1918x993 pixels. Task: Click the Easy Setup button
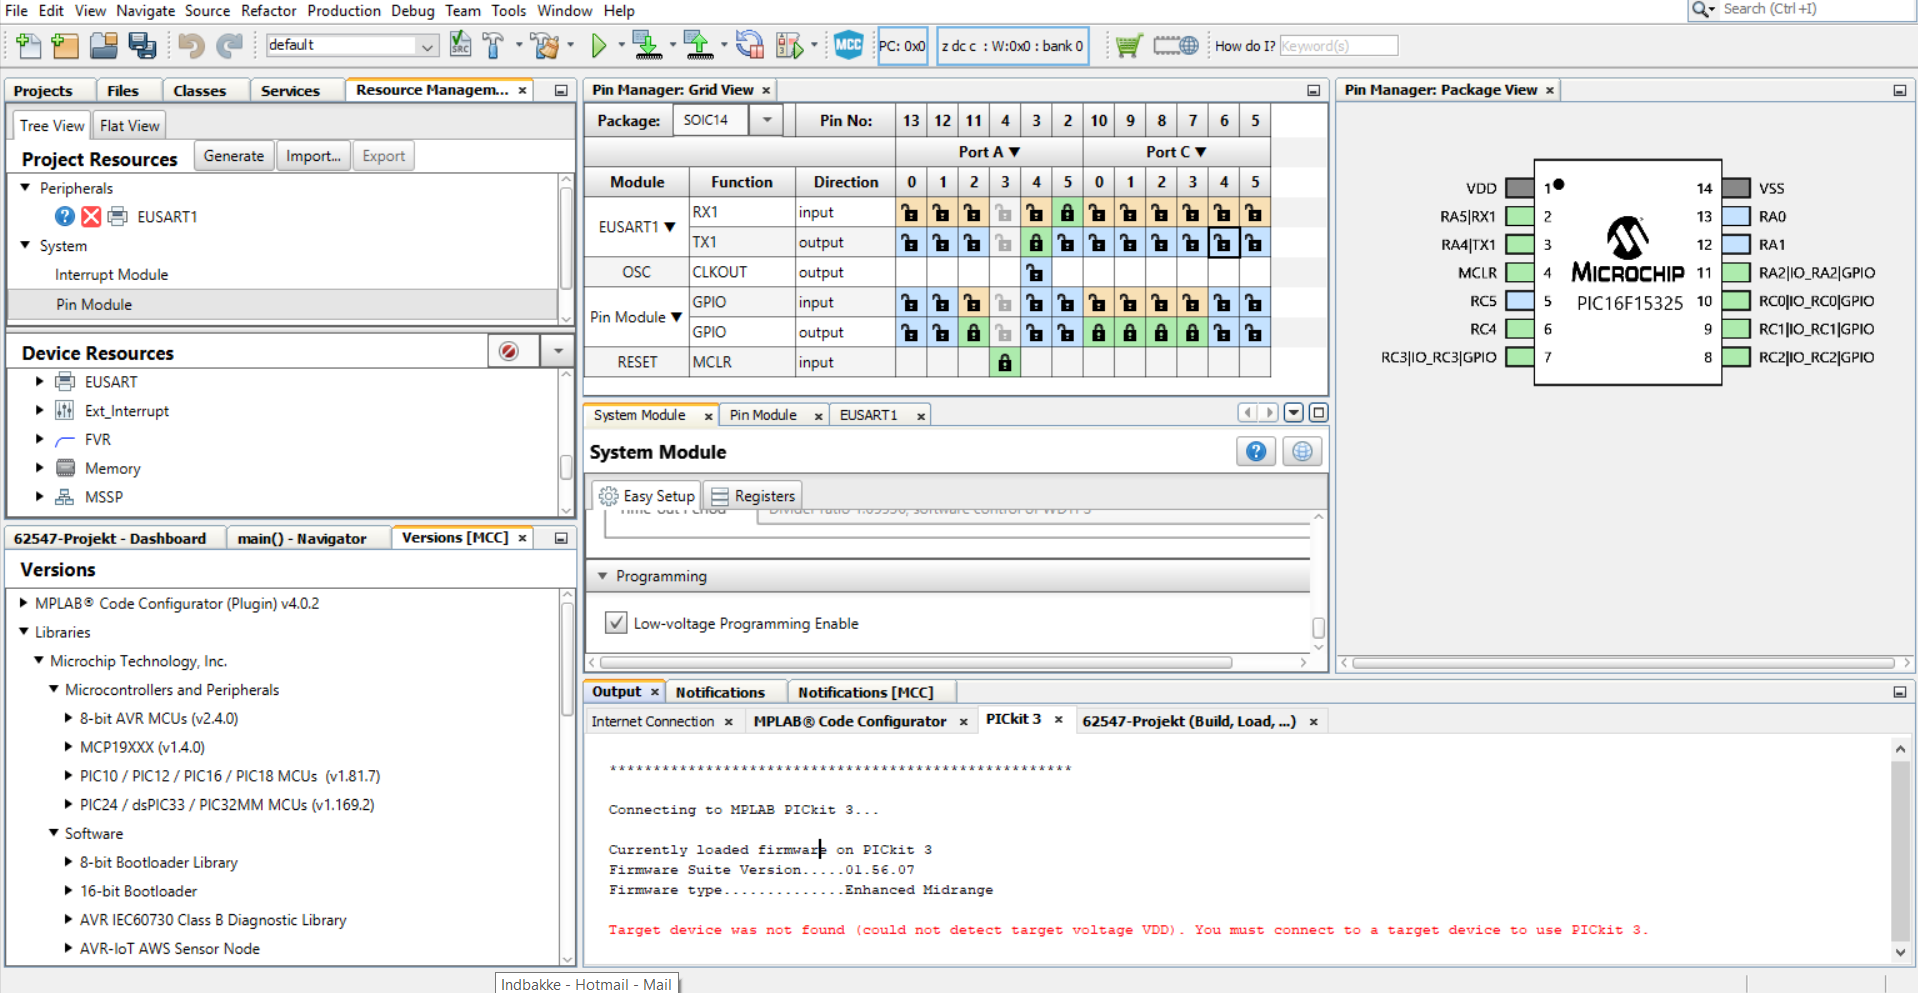pos(646,496)
